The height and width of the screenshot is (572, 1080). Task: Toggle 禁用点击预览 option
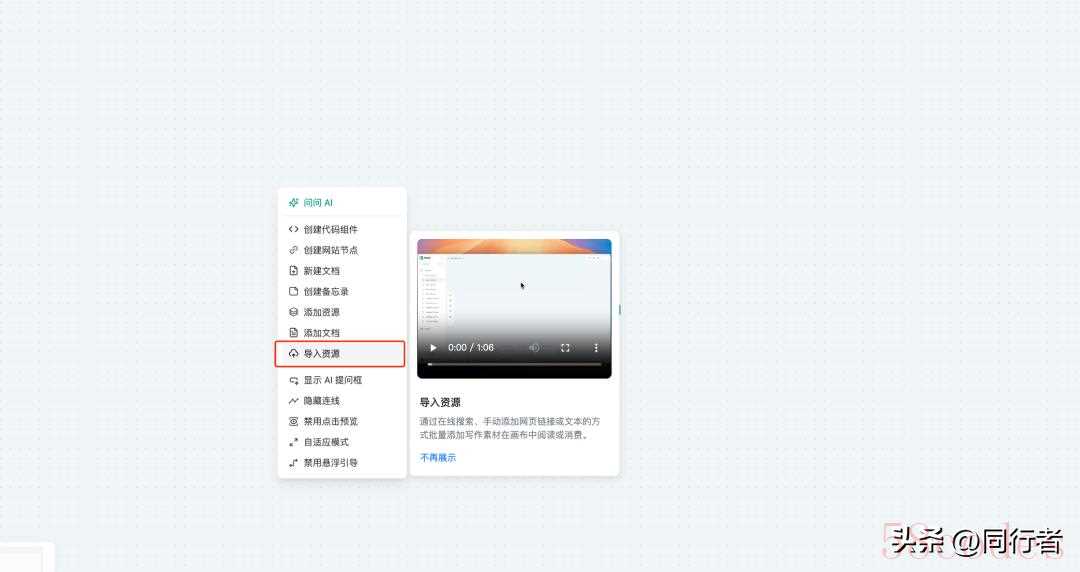tap(342, 421)
